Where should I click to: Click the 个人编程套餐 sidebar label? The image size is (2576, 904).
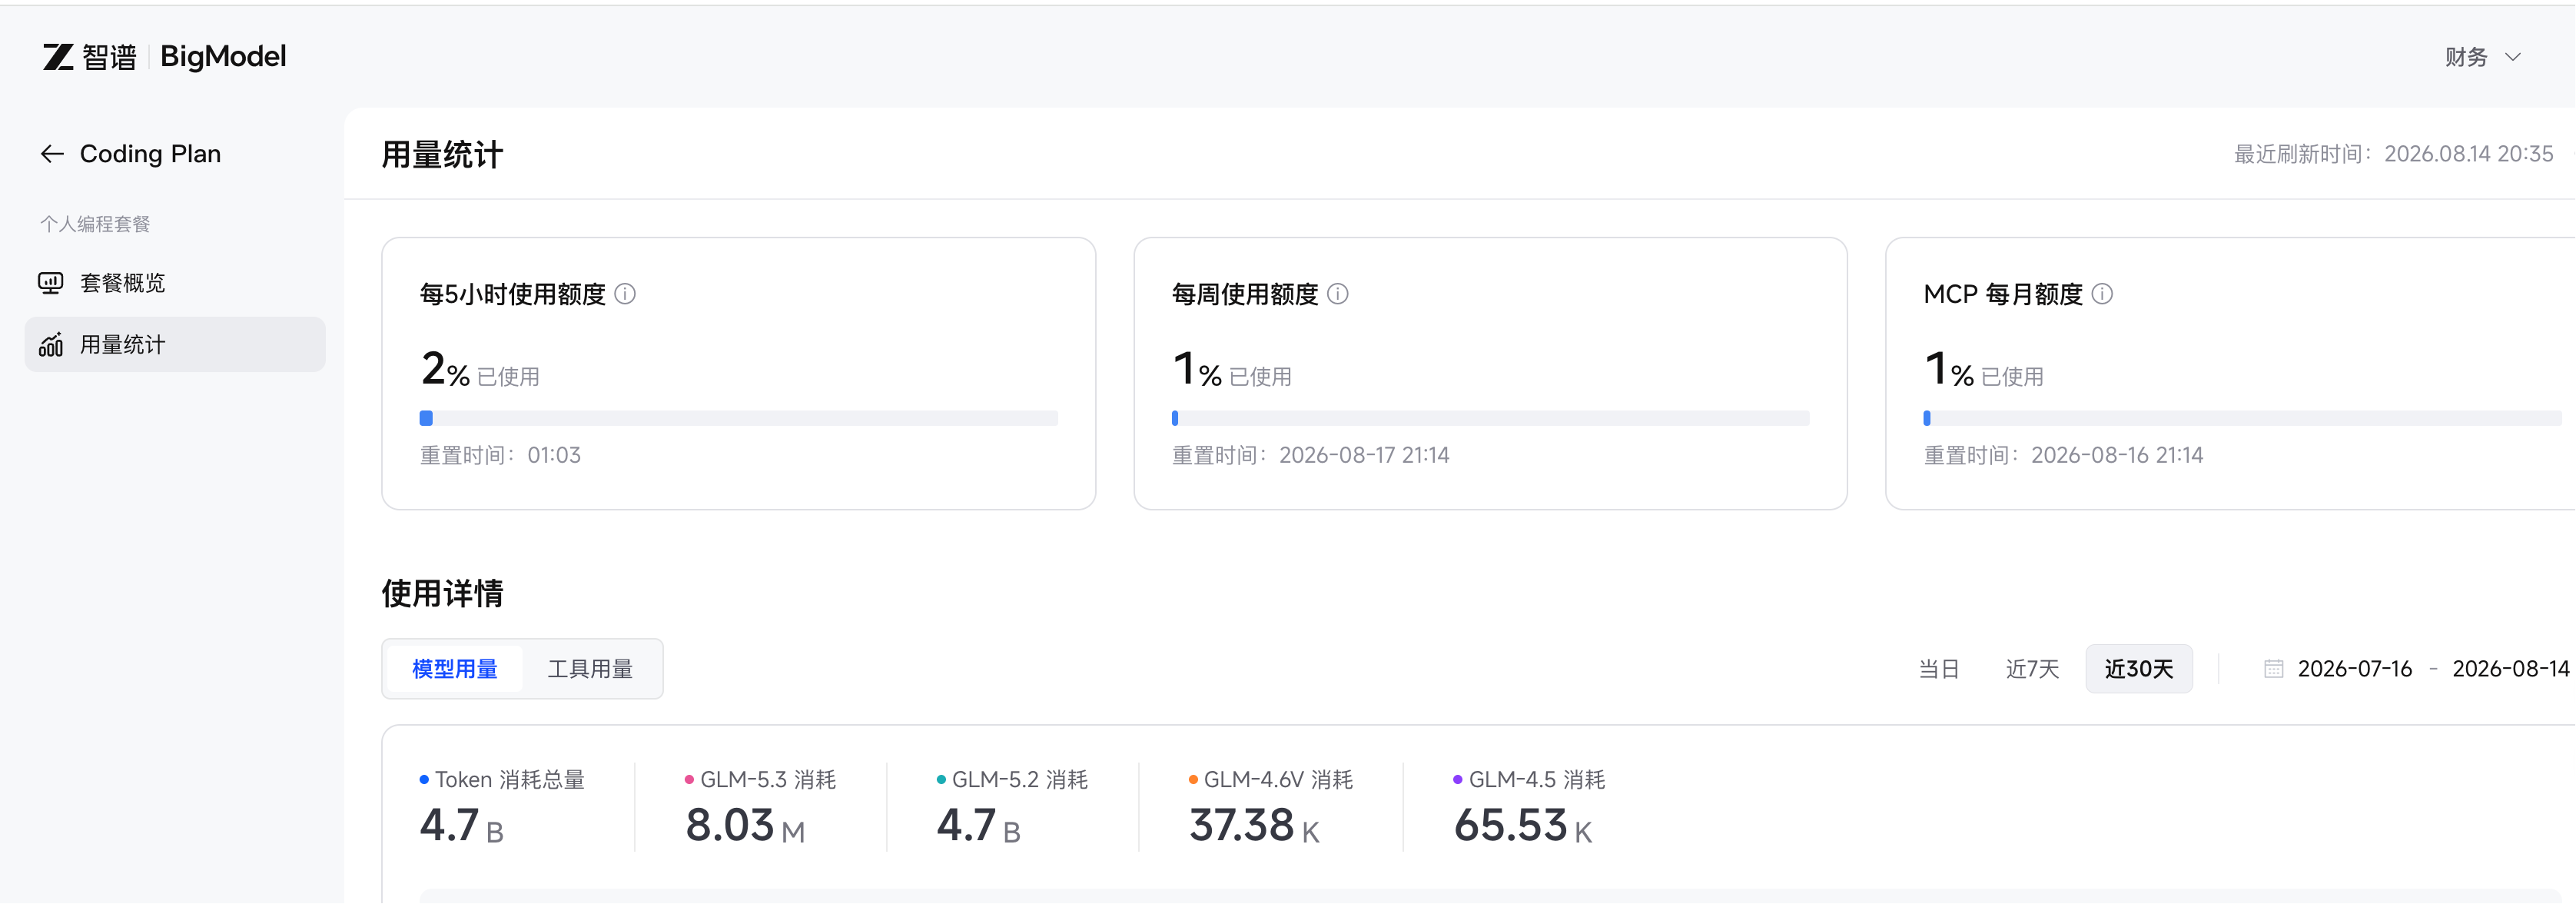tap(95, 224)
